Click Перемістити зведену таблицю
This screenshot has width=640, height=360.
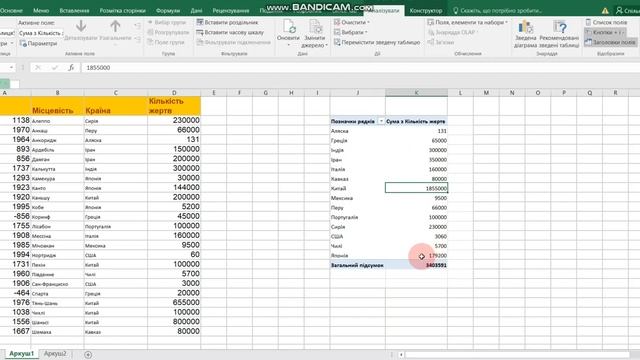pyautogui.click(x=377, y=42)
